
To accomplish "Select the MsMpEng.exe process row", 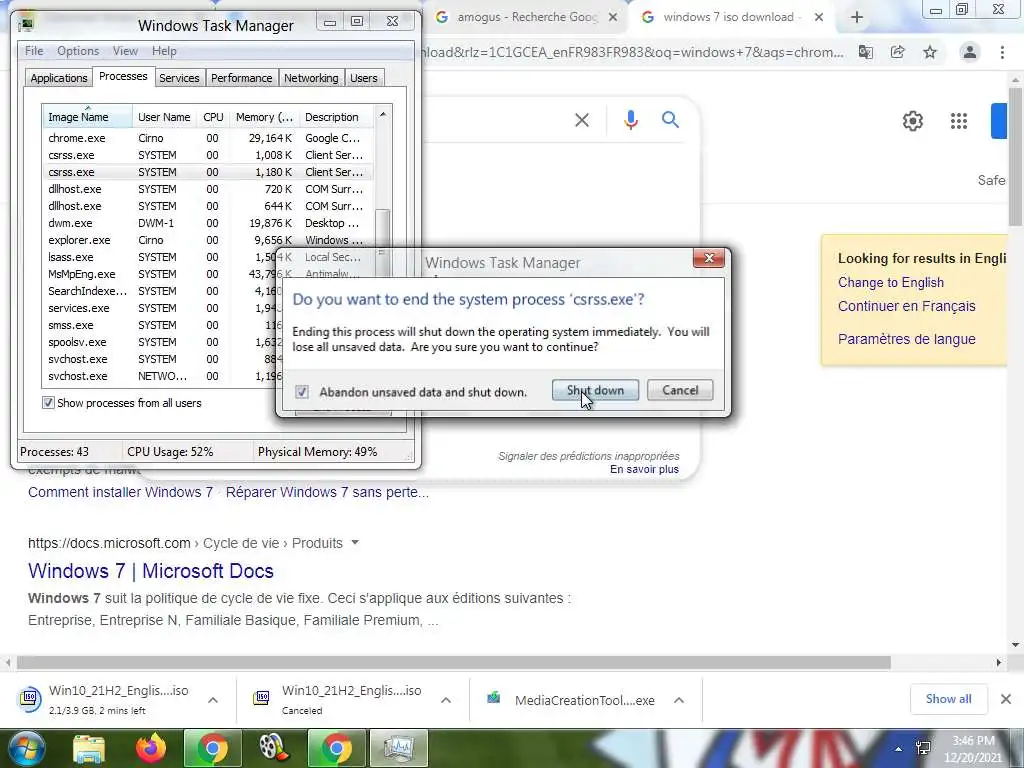I will click(x=160, y=274).
